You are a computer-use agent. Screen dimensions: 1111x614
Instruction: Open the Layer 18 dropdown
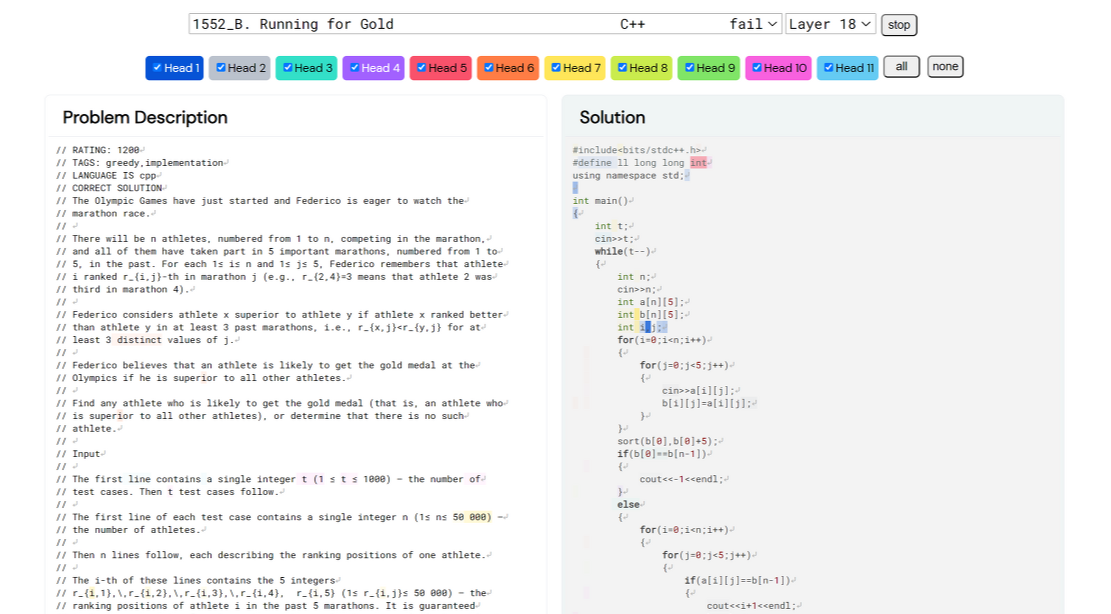point(830,24)
